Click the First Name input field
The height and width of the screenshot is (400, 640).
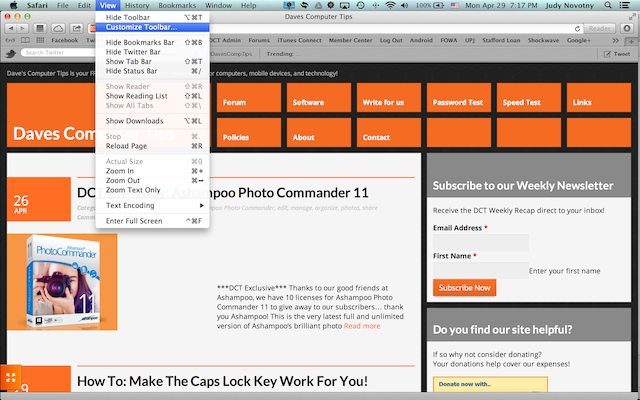point(481,271)
